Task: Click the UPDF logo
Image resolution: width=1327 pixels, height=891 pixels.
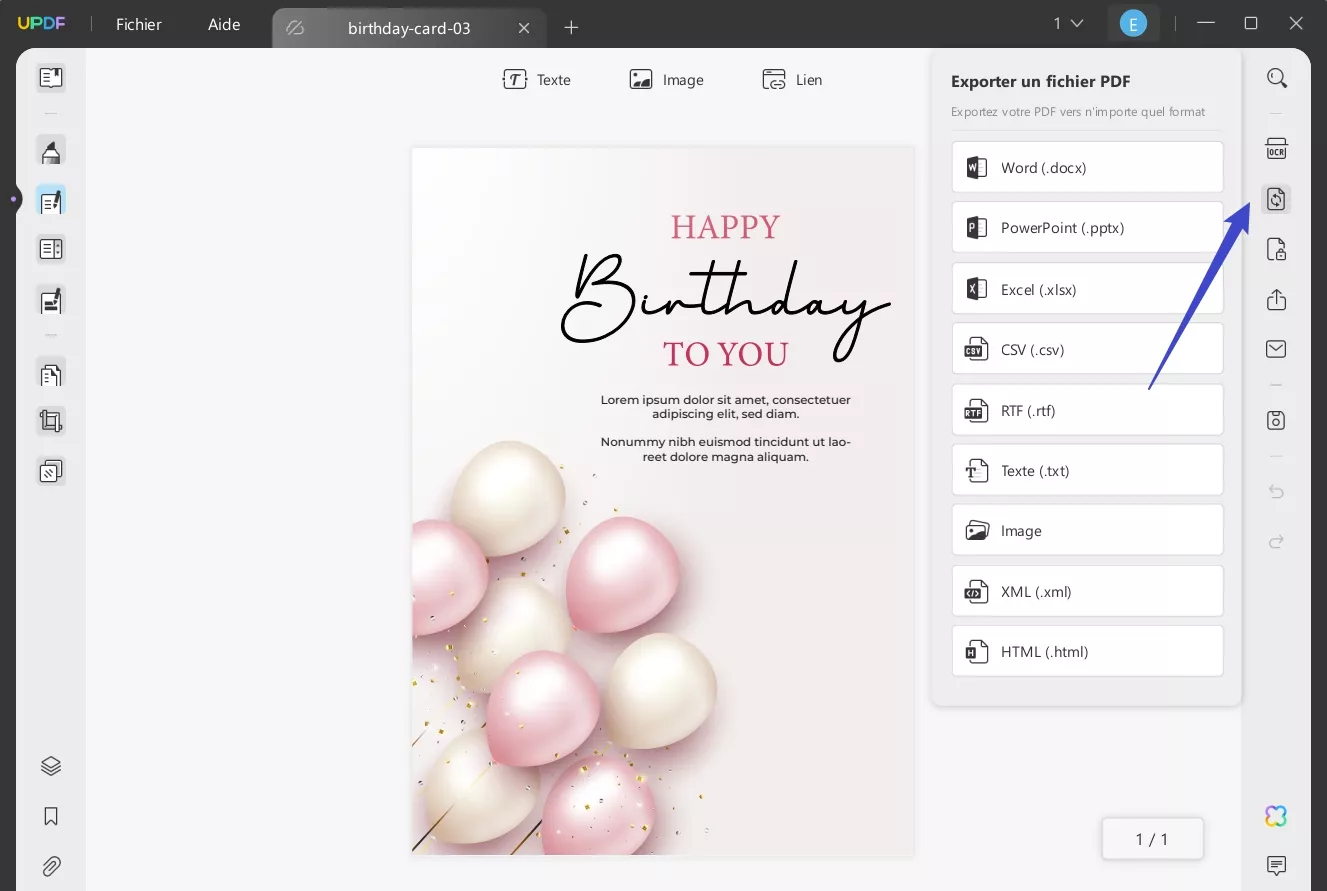Action: (x=41, y=24)
